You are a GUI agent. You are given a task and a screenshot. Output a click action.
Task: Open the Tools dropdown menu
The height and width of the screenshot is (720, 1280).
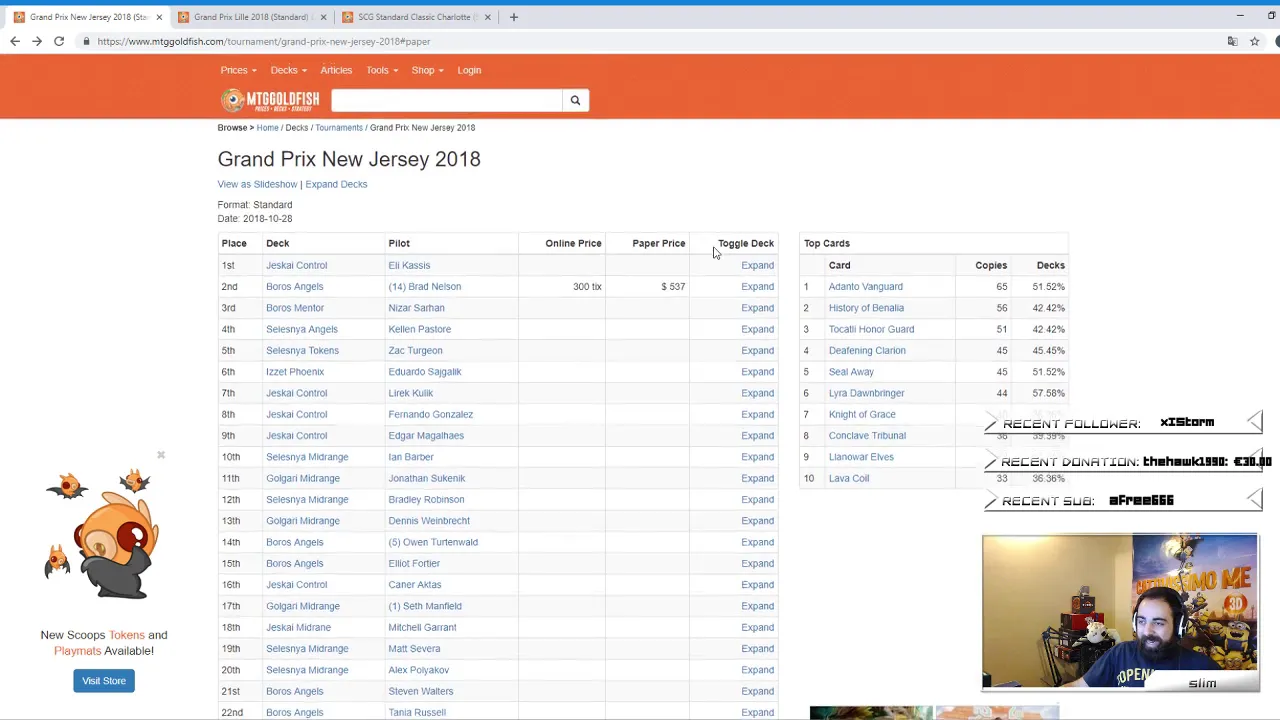click(x=382, y=70)
